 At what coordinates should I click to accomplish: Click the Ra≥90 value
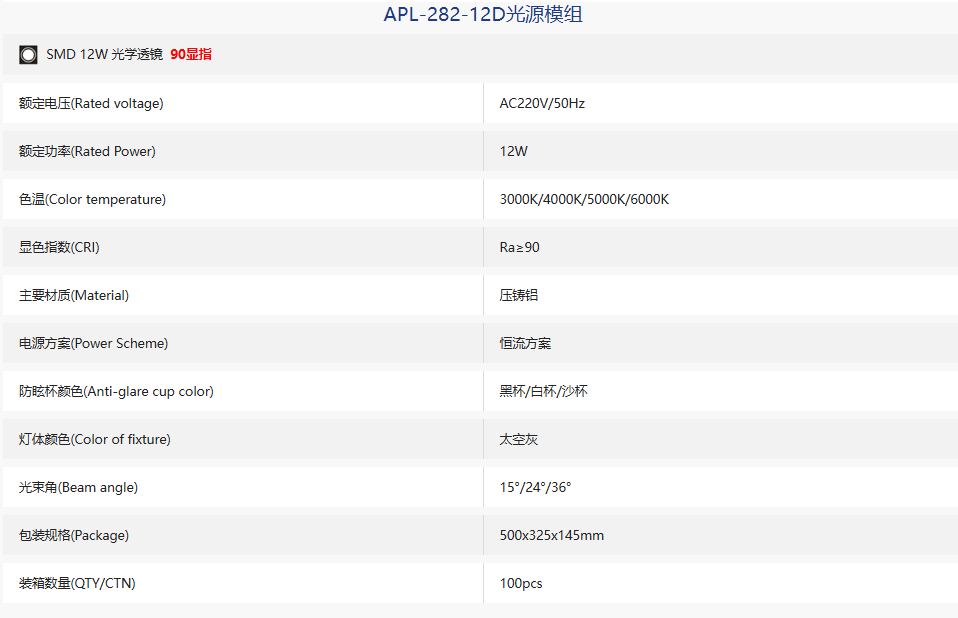point(519,247)
